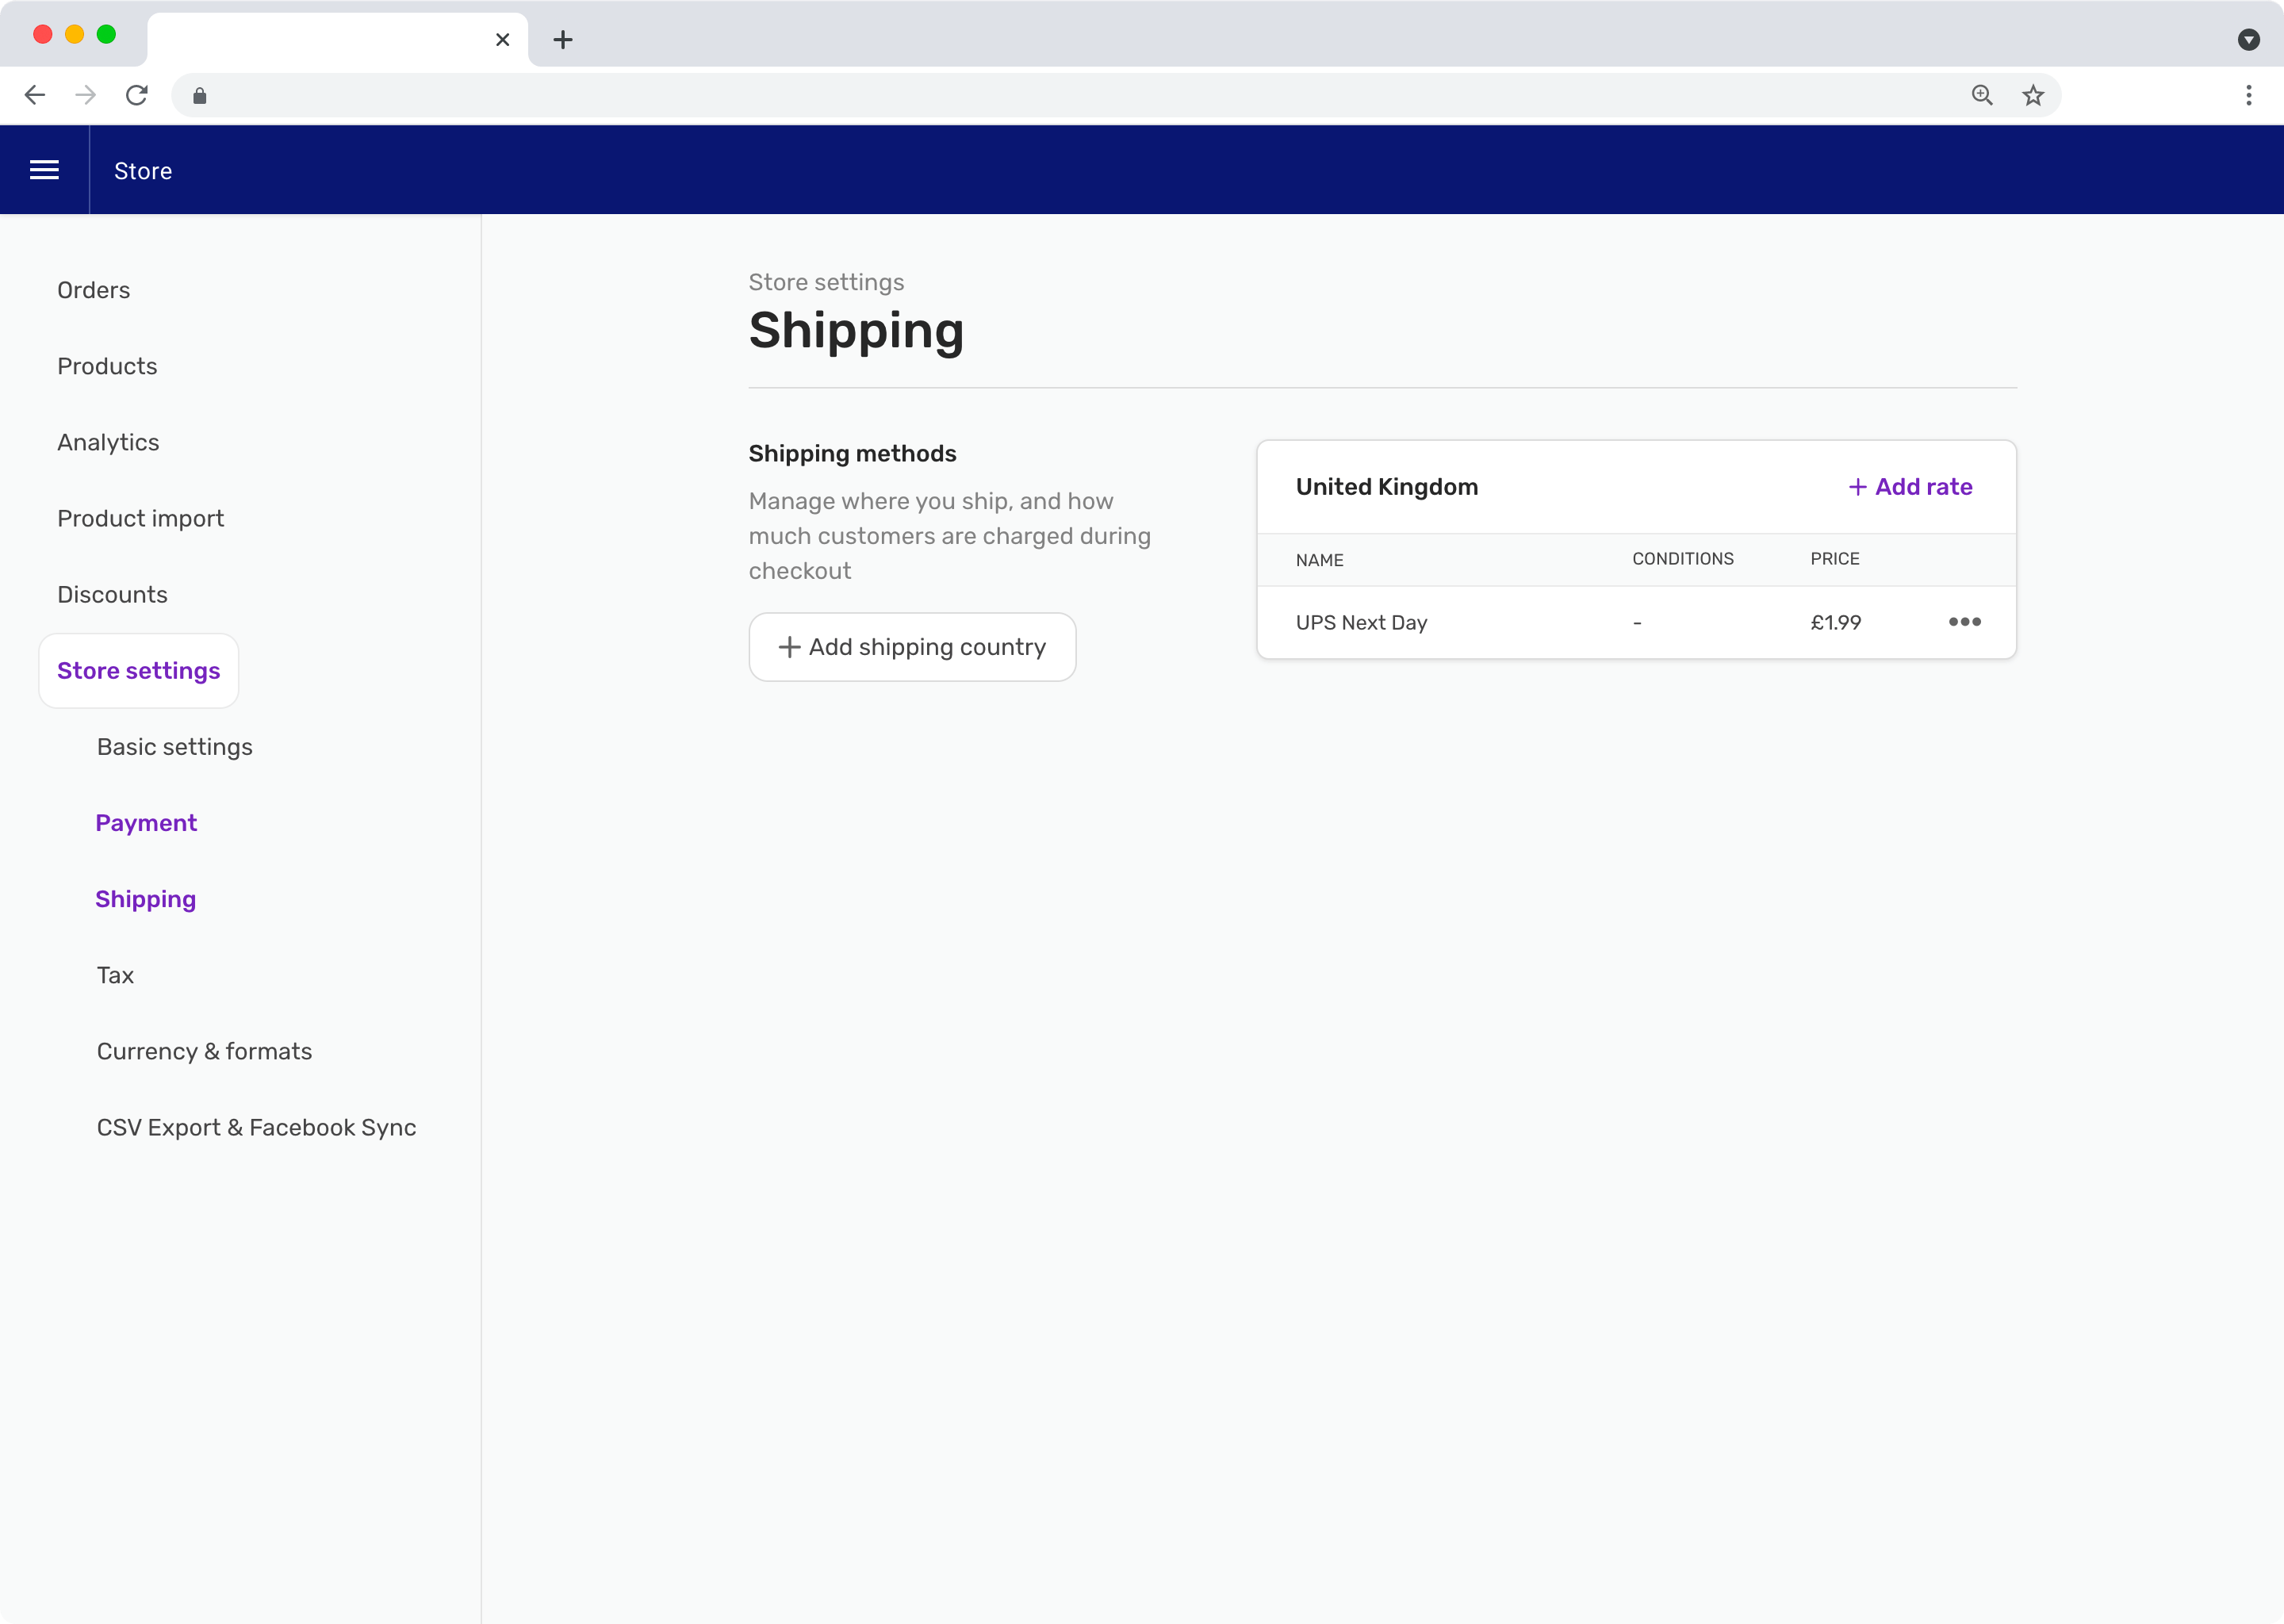Open a new browser tab
Screen dimensions: 2284x1624
tap(564, 40)
